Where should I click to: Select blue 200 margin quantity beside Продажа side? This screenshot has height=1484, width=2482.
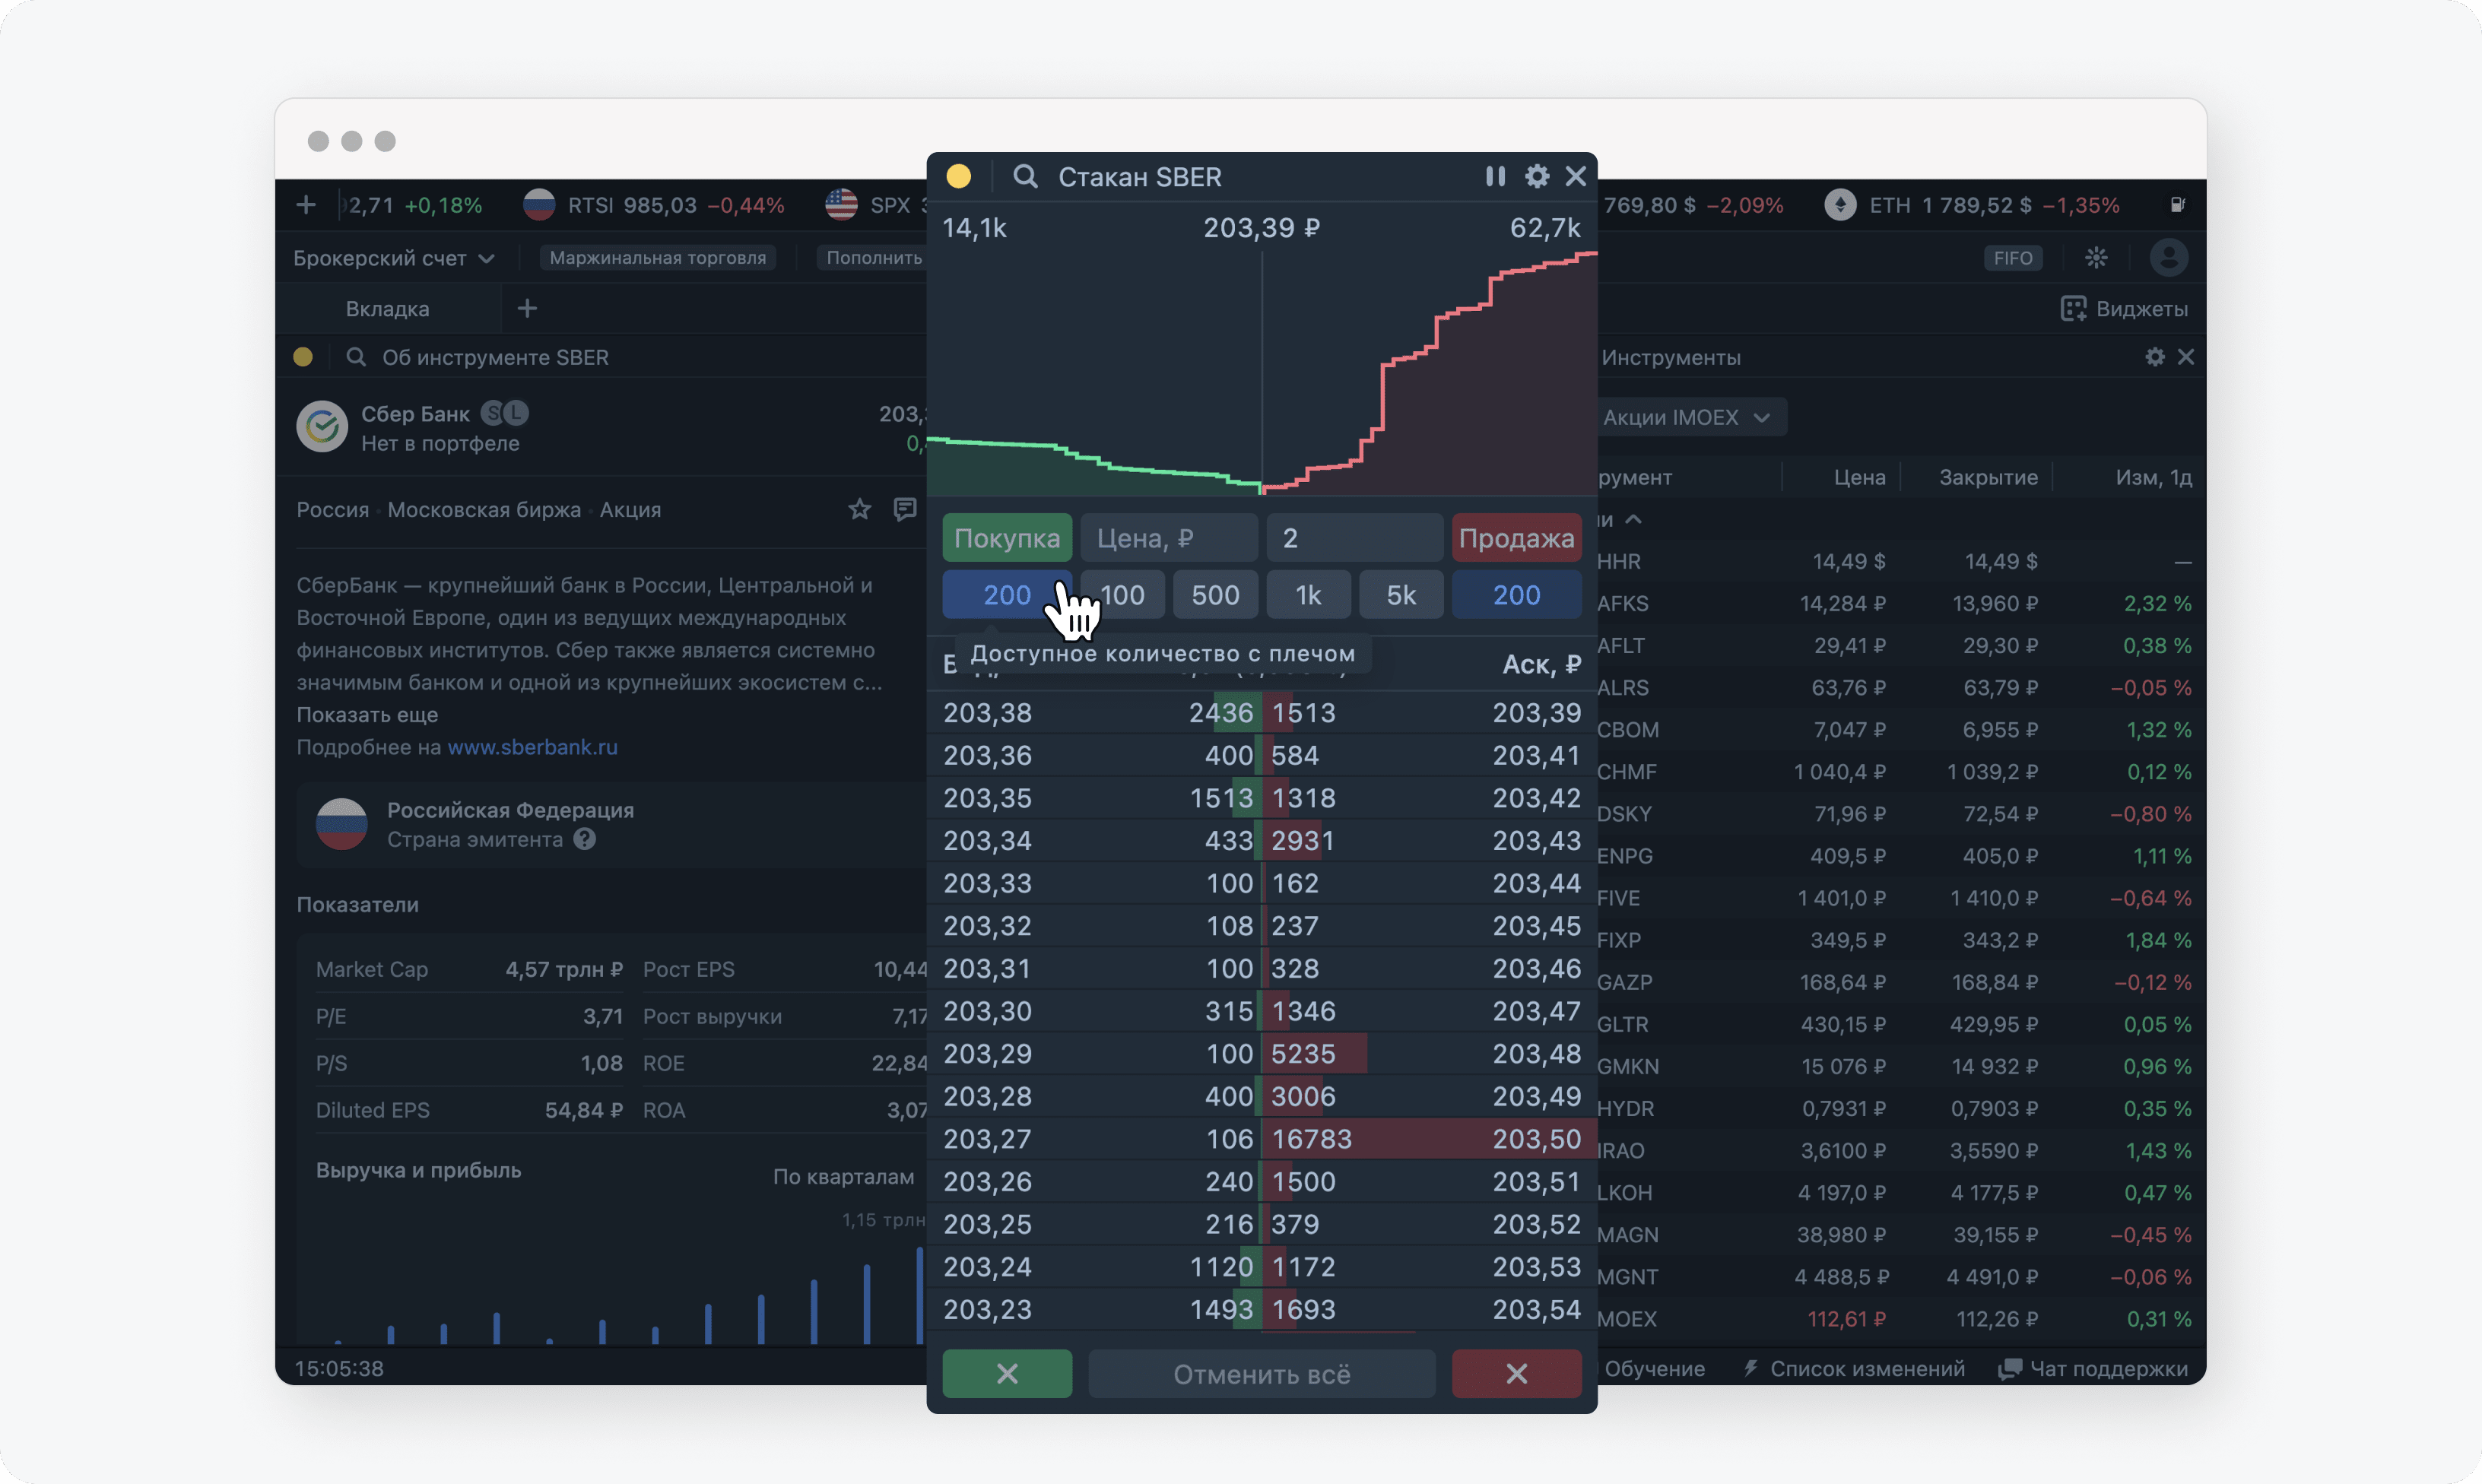(1516, 595)
